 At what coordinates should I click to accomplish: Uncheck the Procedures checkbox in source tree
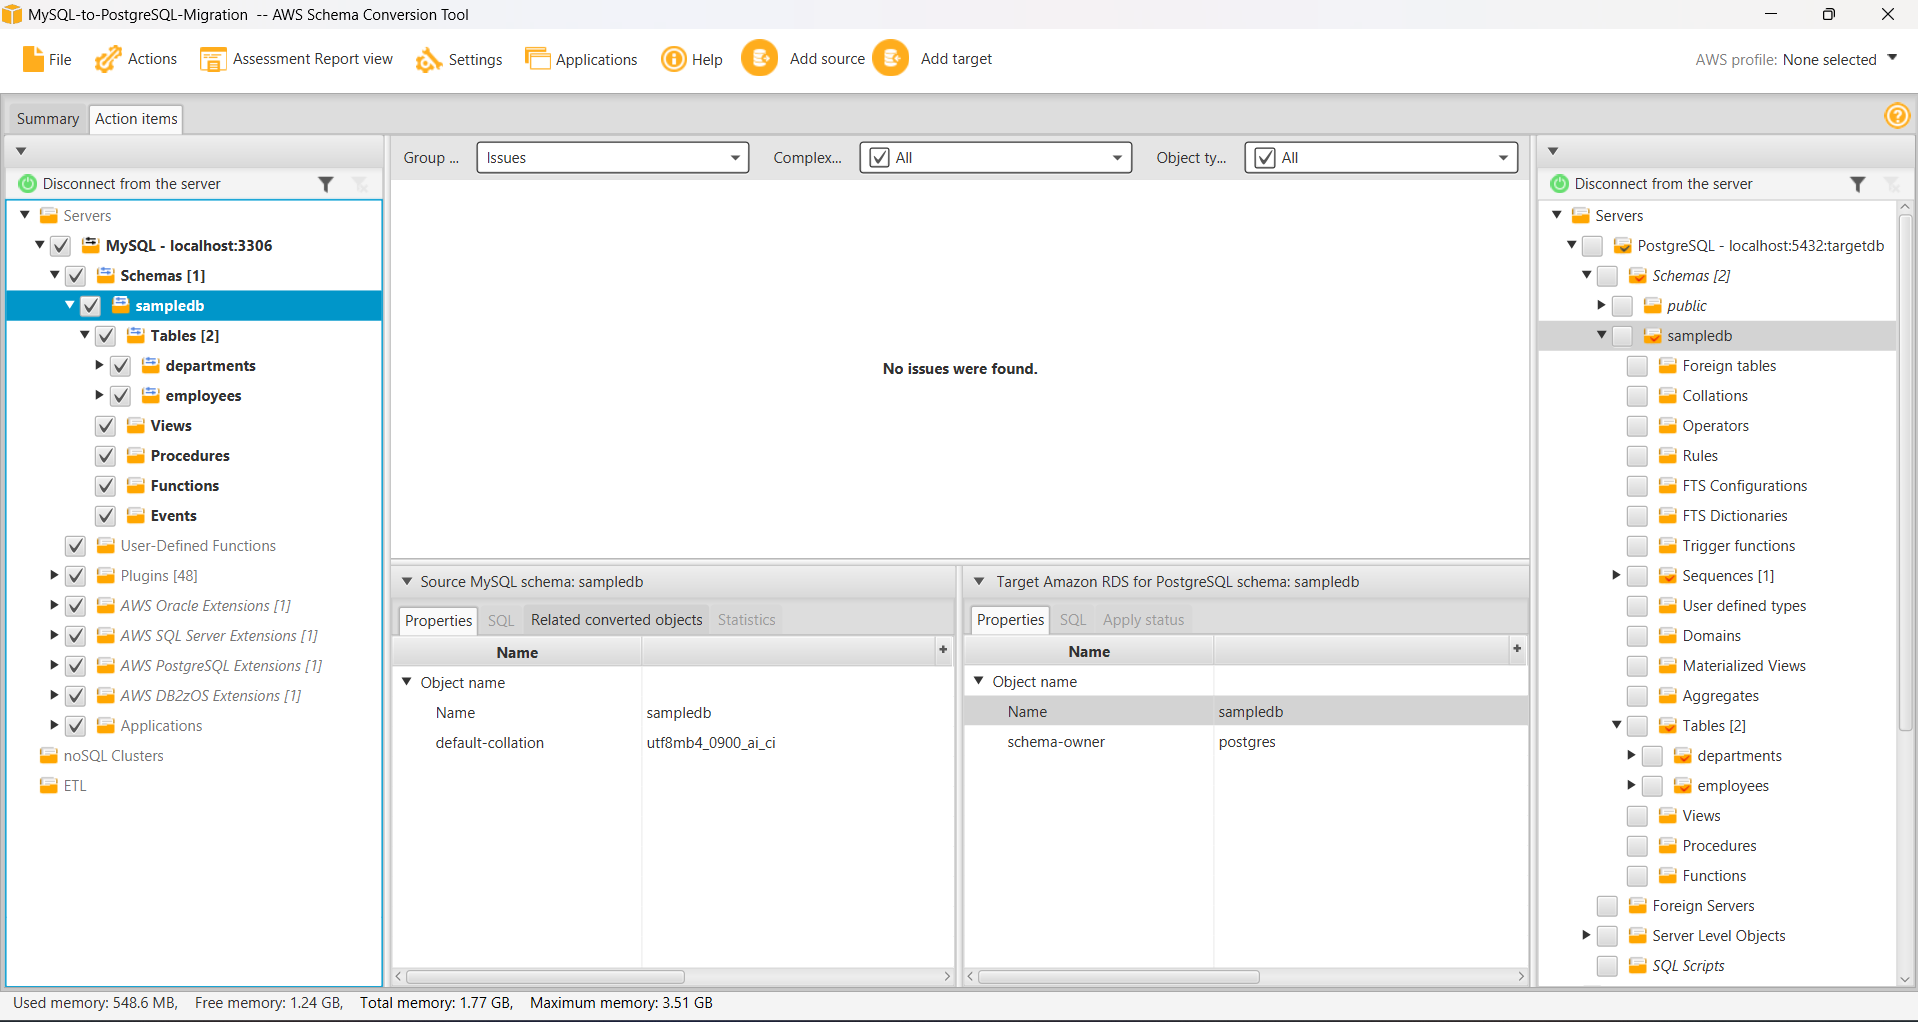point(105,455)
